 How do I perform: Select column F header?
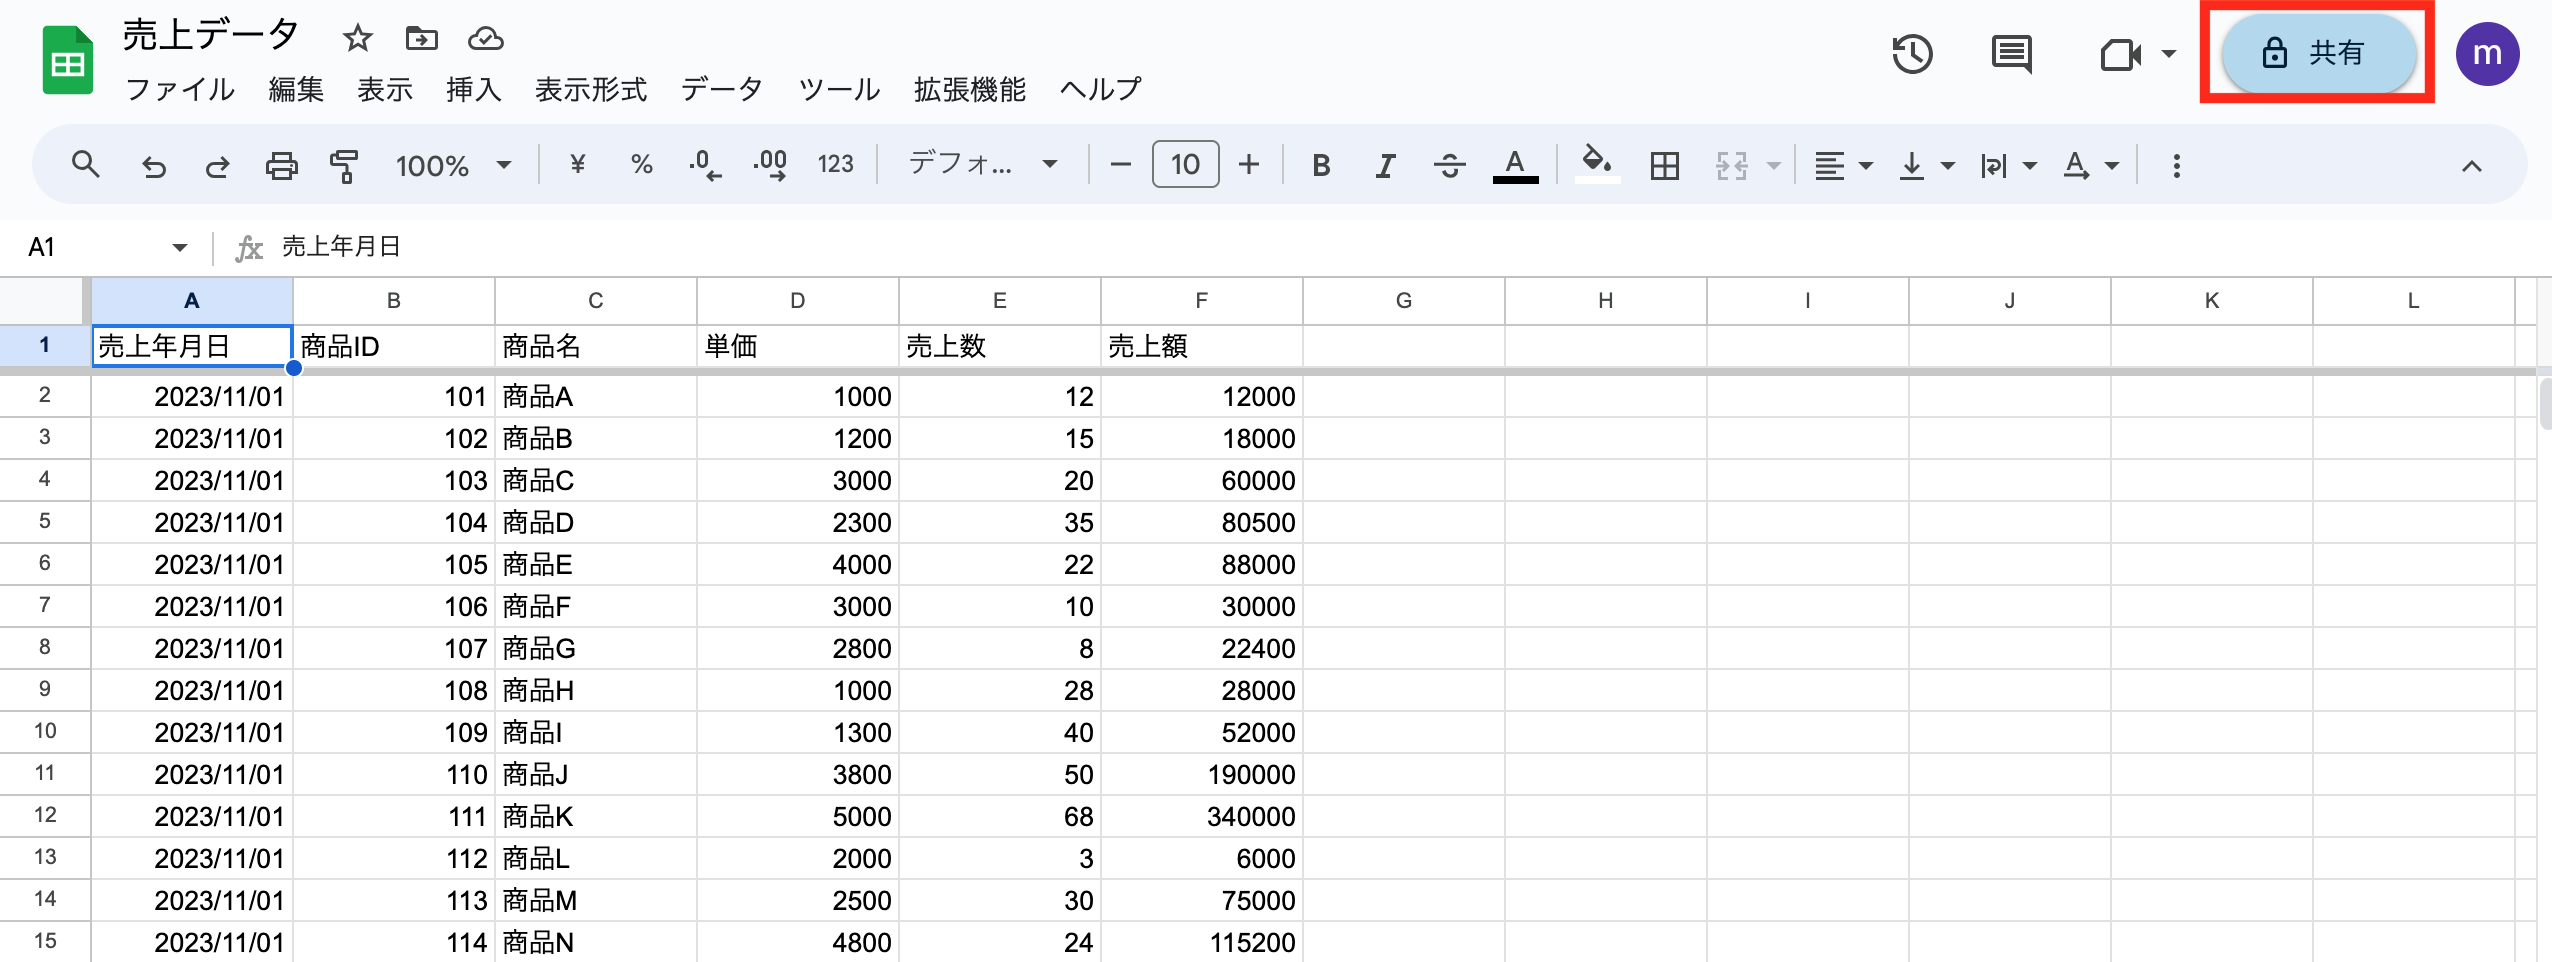pyautogui.click(x=1201, y=301)
